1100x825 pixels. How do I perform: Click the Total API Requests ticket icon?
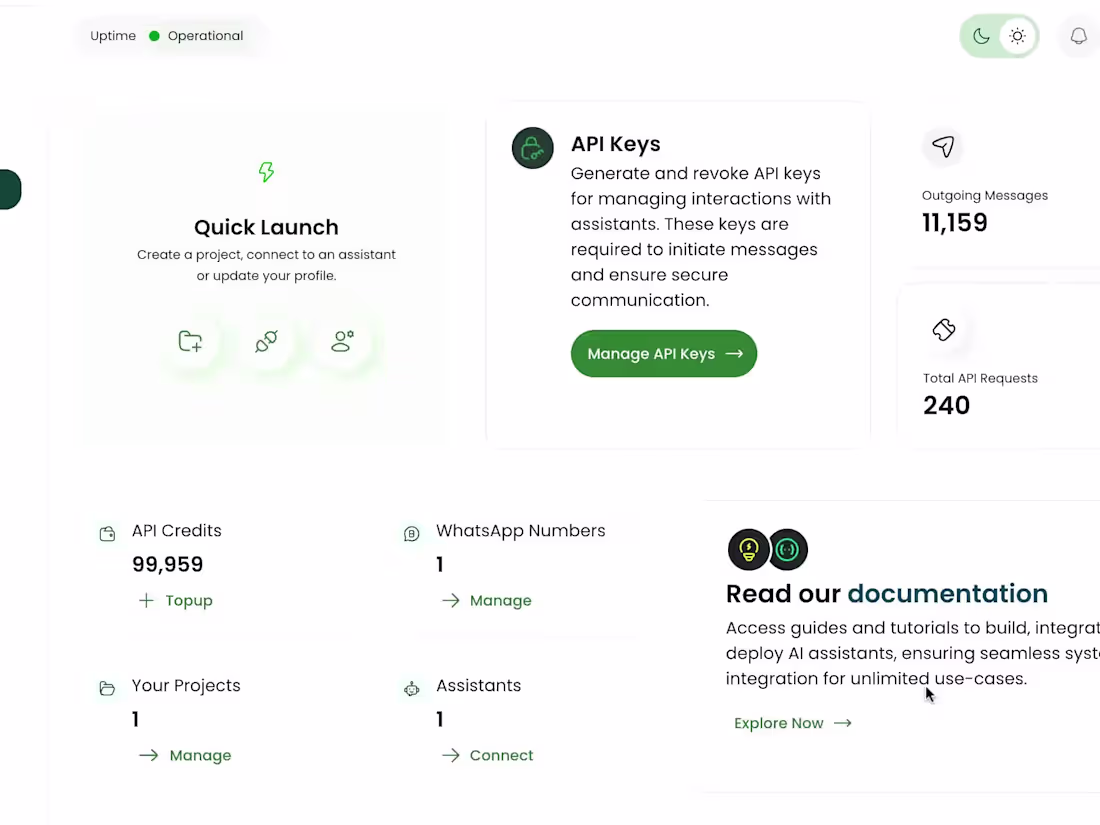[x=944, y=330]
